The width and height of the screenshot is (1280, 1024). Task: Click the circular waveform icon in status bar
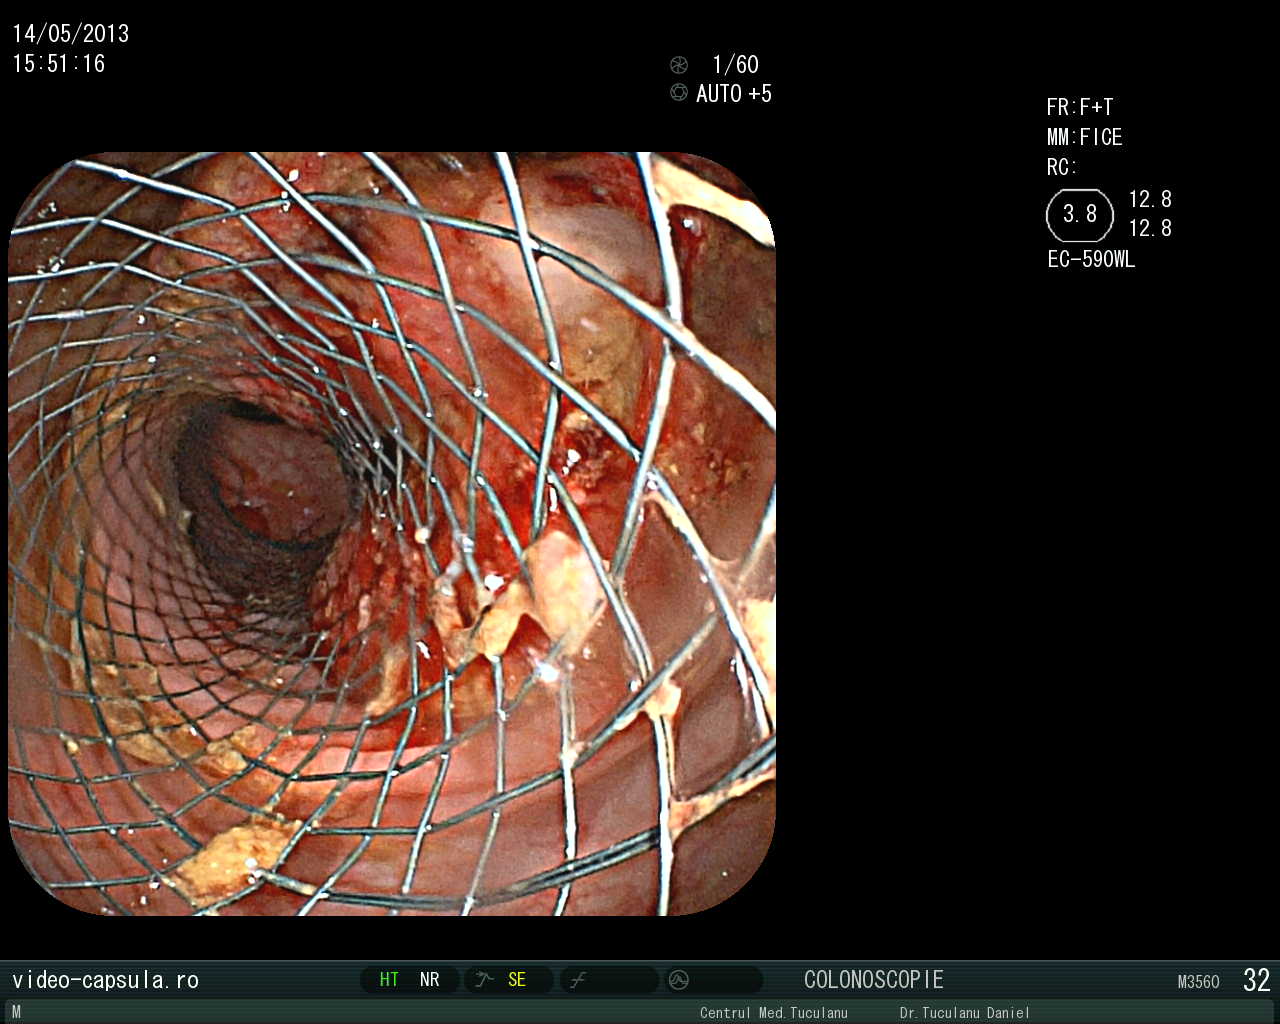click(679, 980)
